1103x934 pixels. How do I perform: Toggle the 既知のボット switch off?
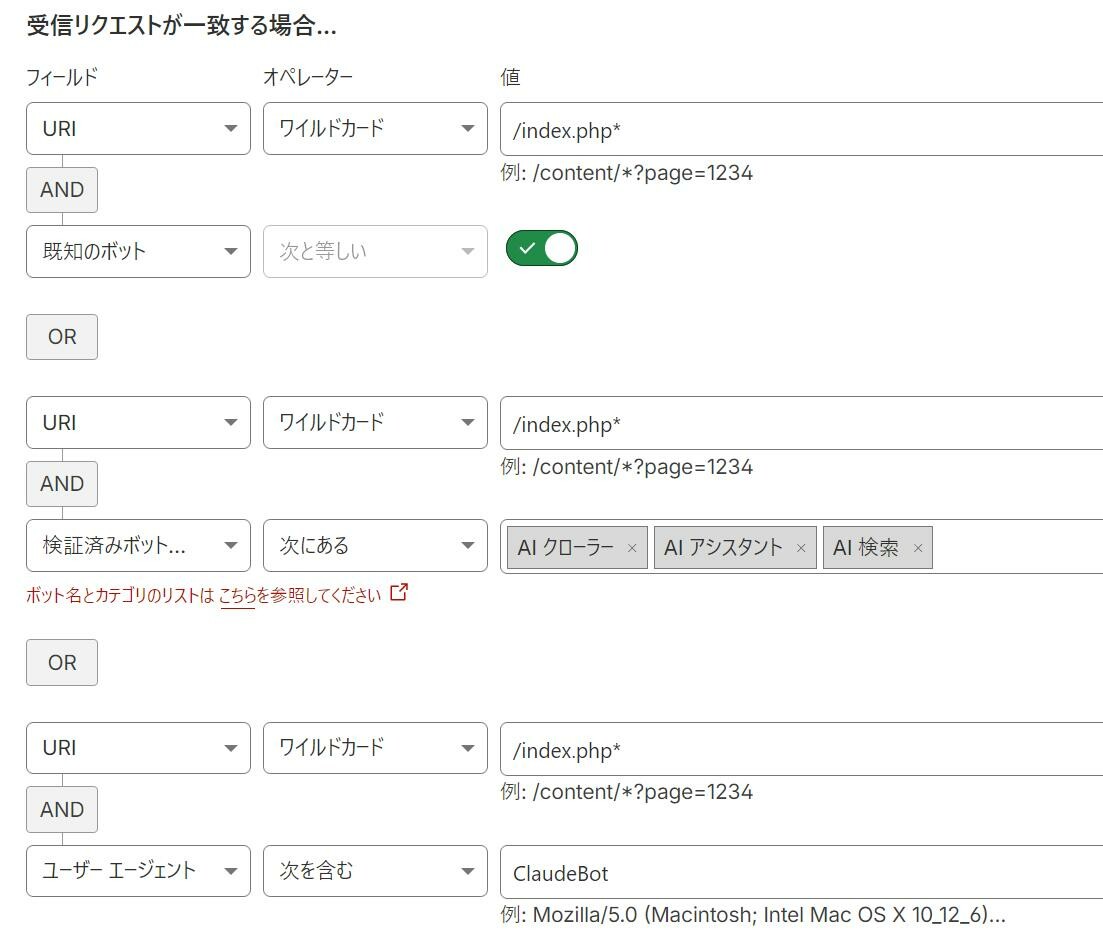point(542,248)
